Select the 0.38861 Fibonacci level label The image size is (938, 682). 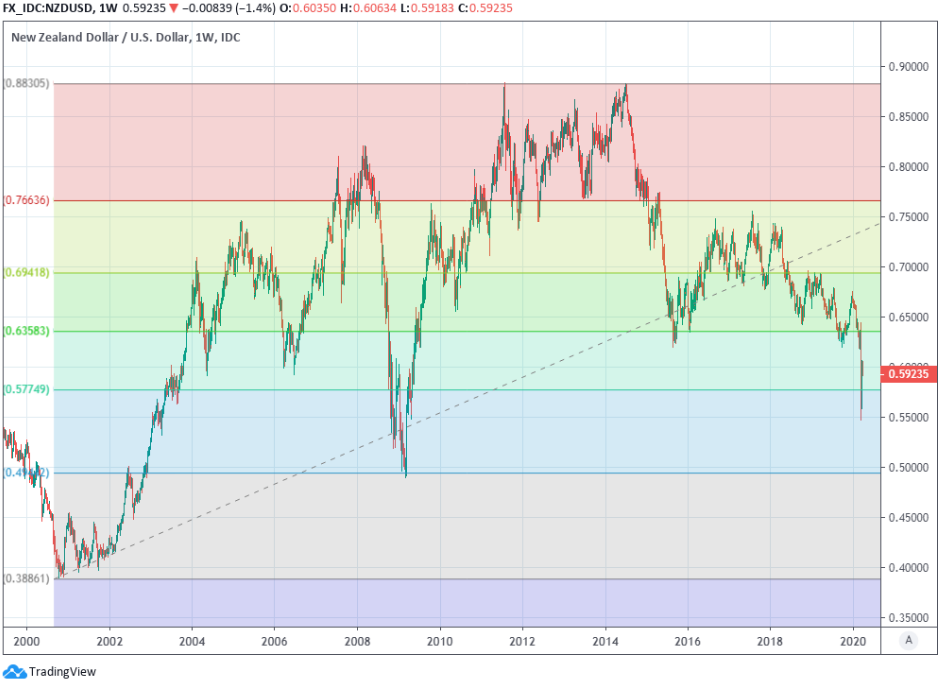[27, 578]
